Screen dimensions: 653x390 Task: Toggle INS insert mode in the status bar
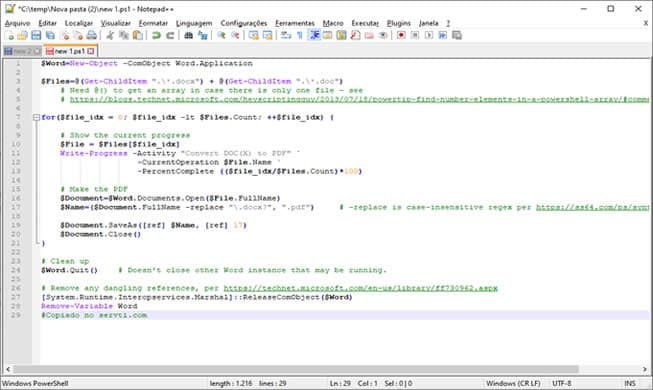pos(630,383)
